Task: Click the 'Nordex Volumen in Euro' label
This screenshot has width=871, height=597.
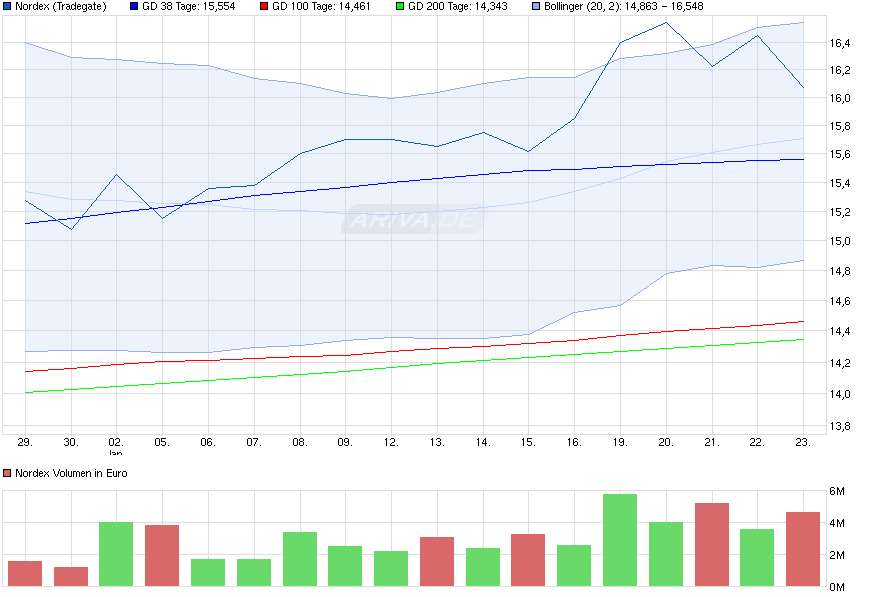Action: tap(71, 473)
